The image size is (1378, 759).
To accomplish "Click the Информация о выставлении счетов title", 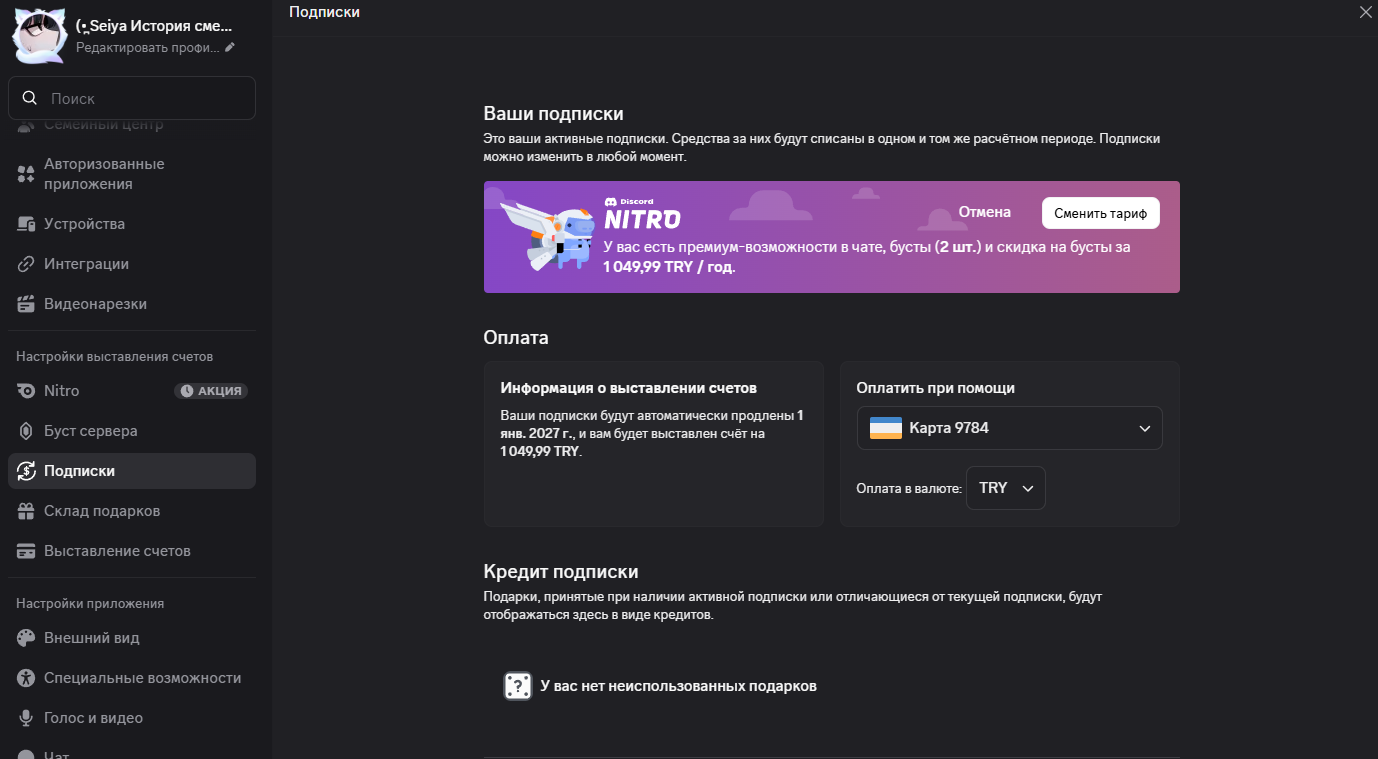I will [629, 388].
